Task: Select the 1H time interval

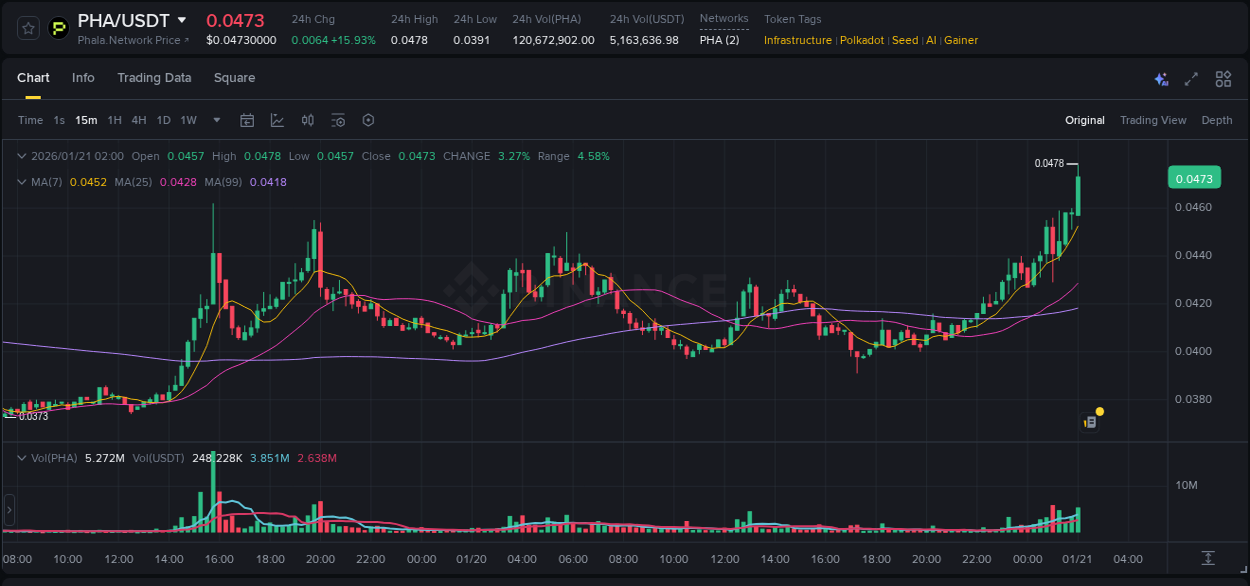Action: pos(115,120)
